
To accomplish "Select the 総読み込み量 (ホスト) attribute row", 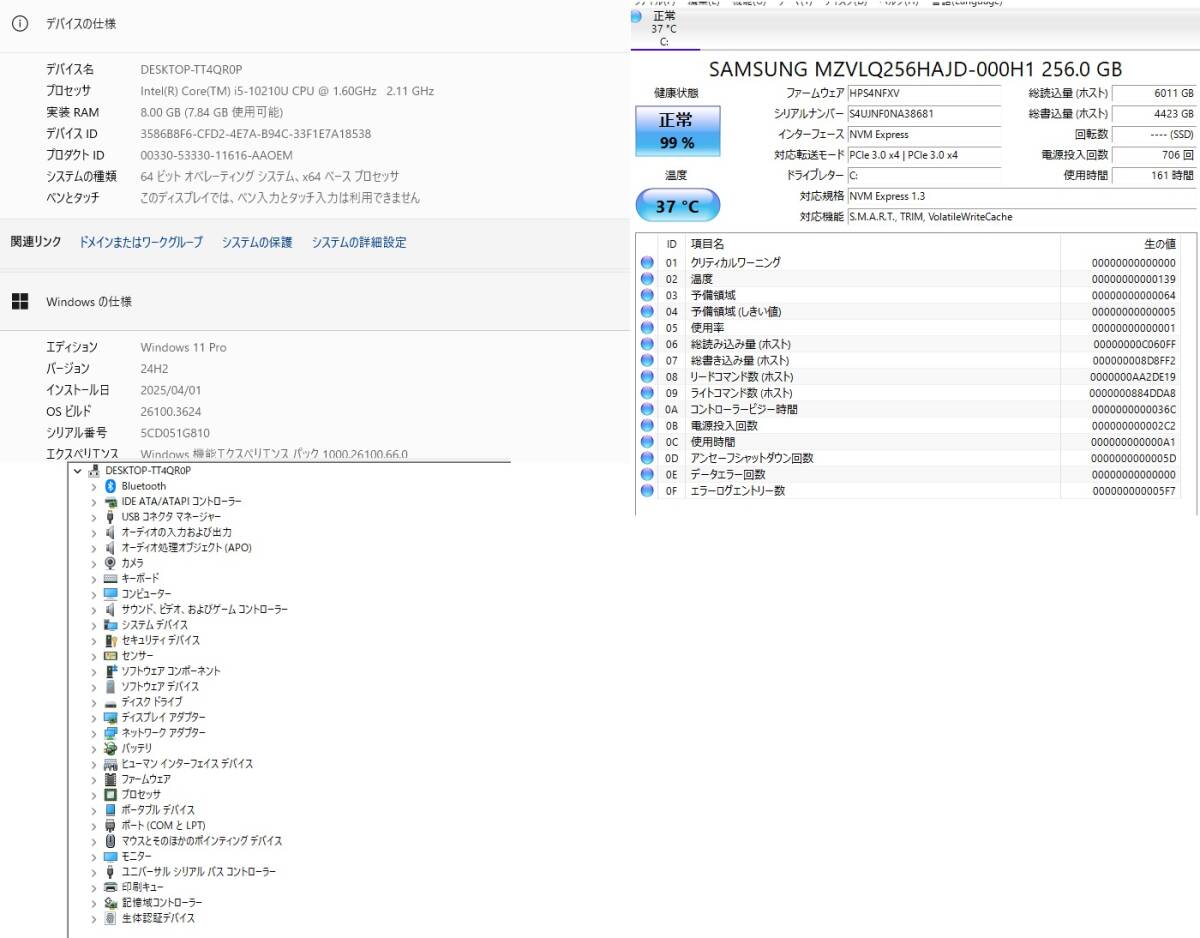I will pyautogui.click(x=909, y=344).
